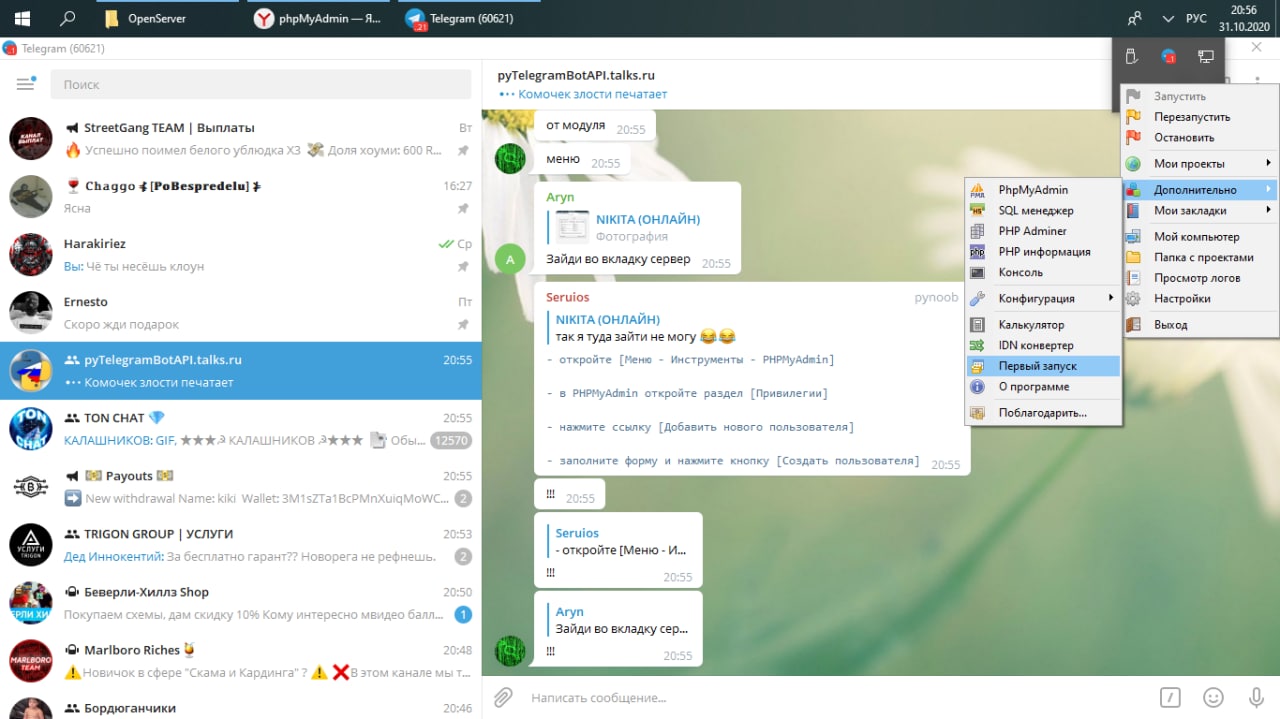The image size is (1280, 719).
Task: Open Telegram hamburger menu
Action: pyautogui.click(x=26, y=84)
